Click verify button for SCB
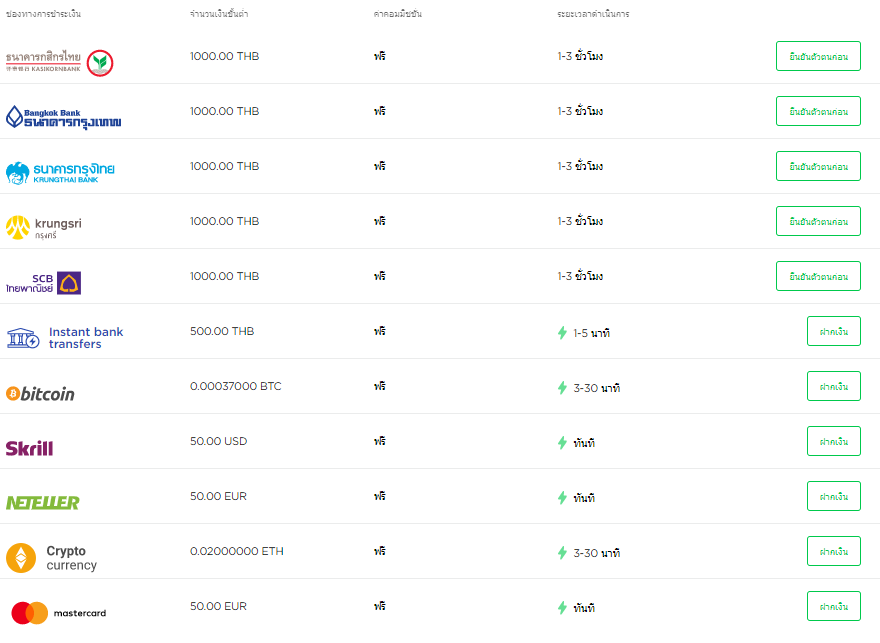 (818, 276)
